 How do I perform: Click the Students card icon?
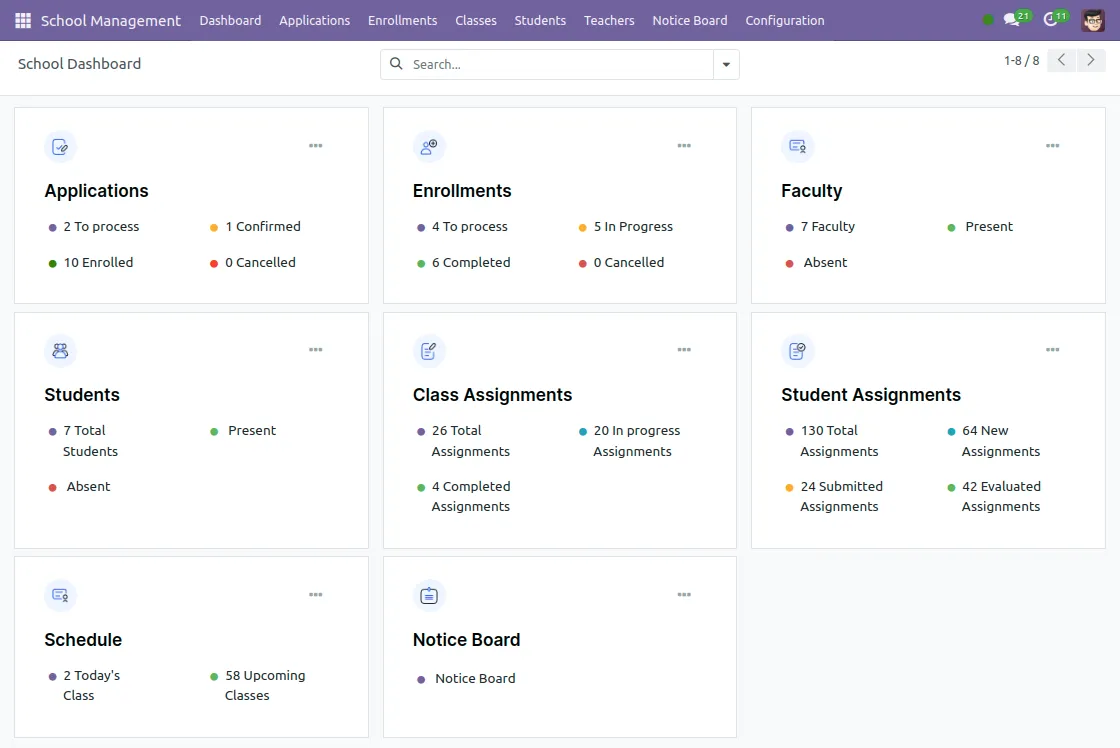click(60, 351)
